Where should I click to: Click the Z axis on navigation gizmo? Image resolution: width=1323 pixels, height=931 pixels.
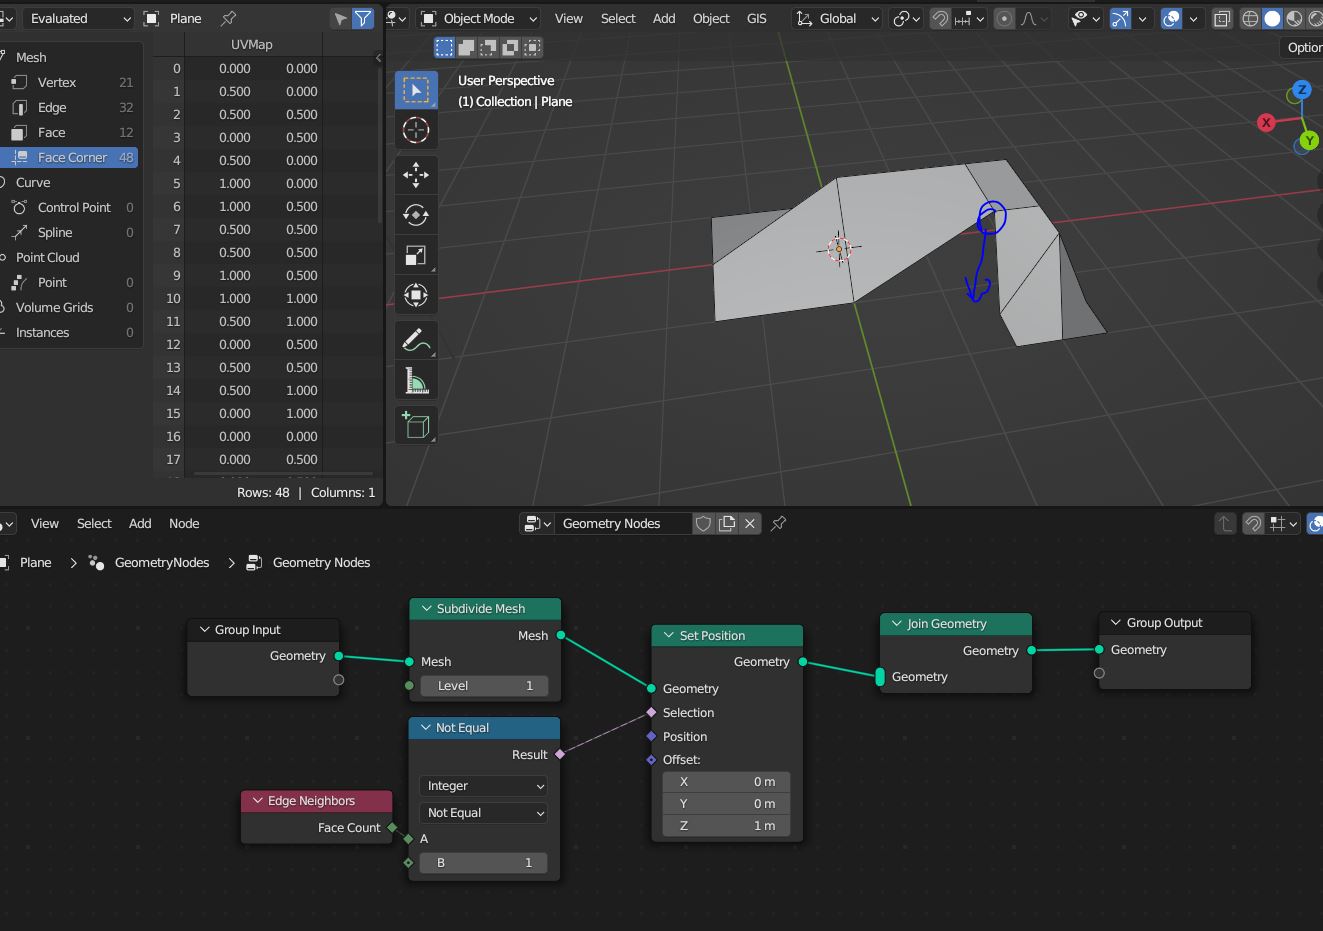point(1301,90)
